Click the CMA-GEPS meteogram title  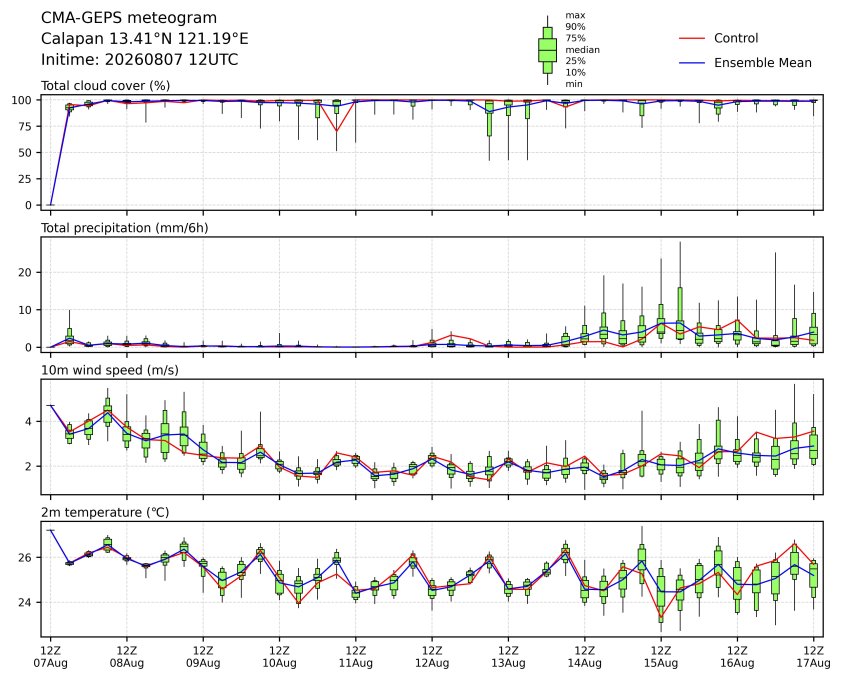[129, 18]
